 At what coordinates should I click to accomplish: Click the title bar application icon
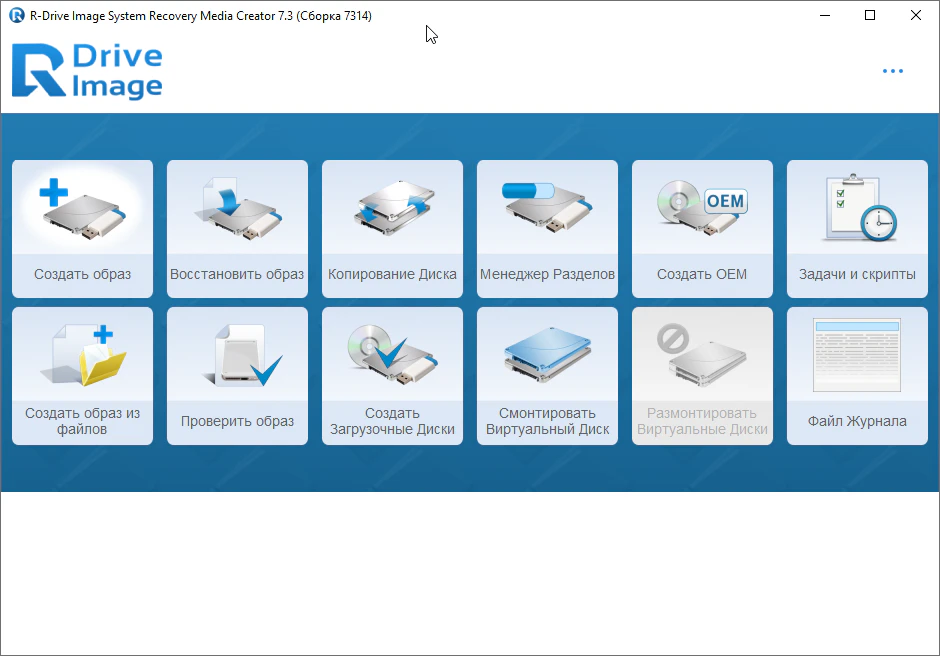pos(15,15)
